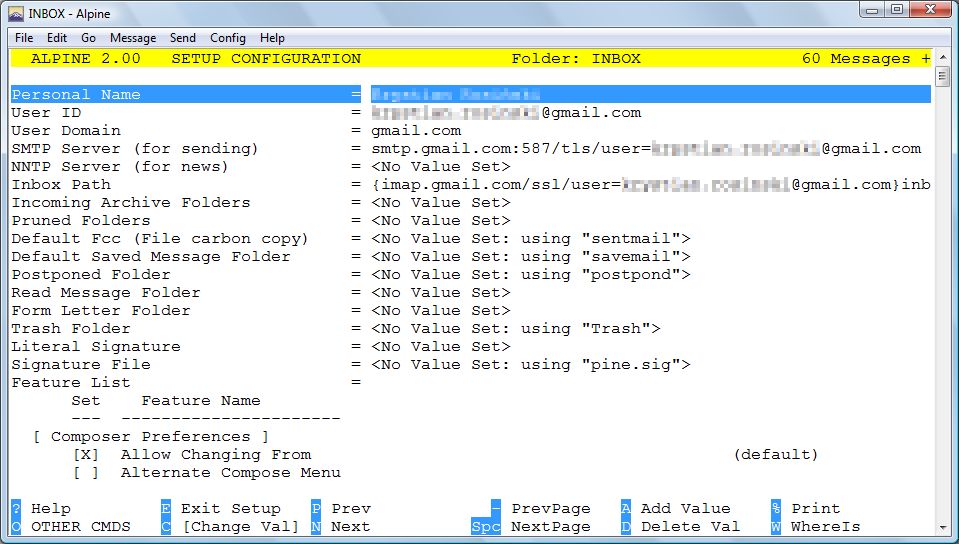Click the "Trash" default value
Viewport: 959px width, 544px height.
tap(616, 329)
